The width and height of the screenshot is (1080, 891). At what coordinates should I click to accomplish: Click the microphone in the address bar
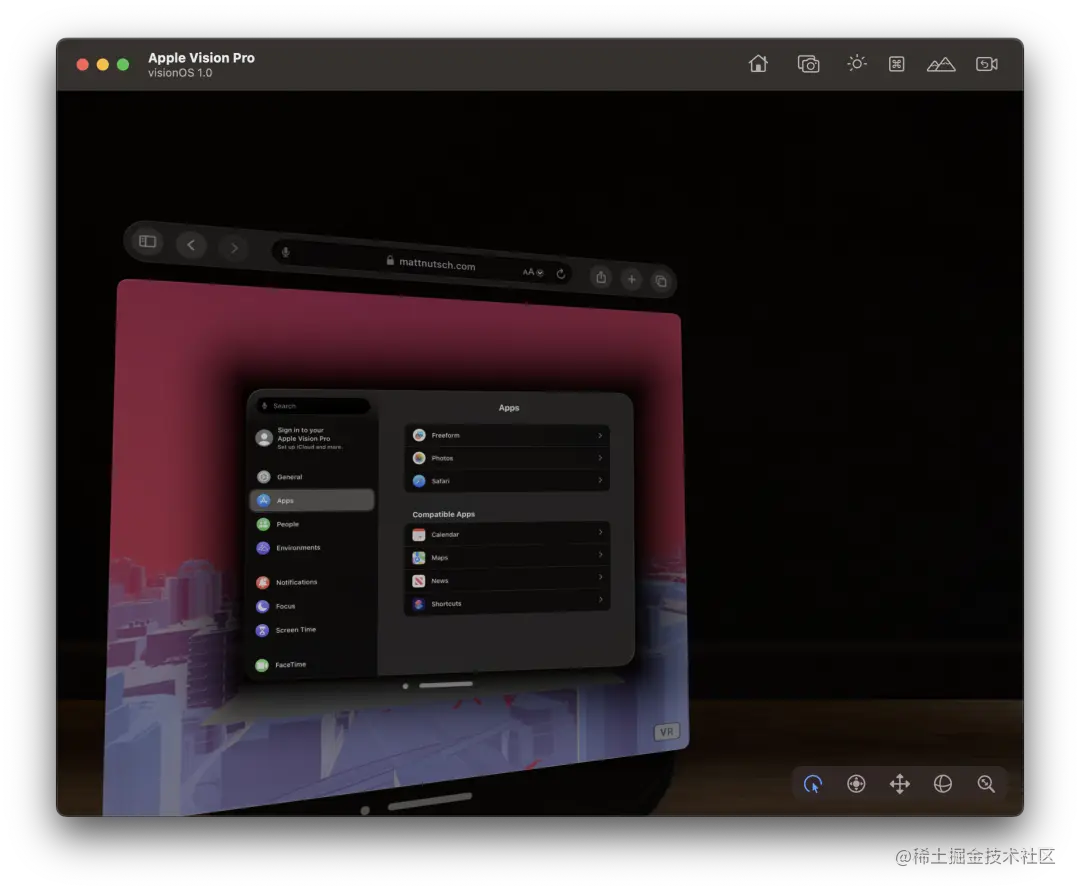coord(285,252)
